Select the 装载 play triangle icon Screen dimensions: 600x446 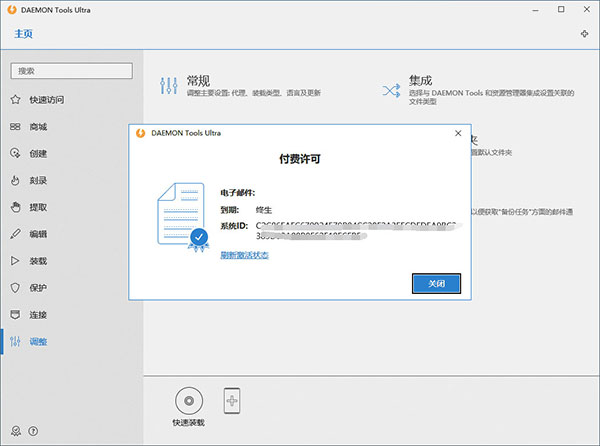pyautogui.click(x=15, y=261)
